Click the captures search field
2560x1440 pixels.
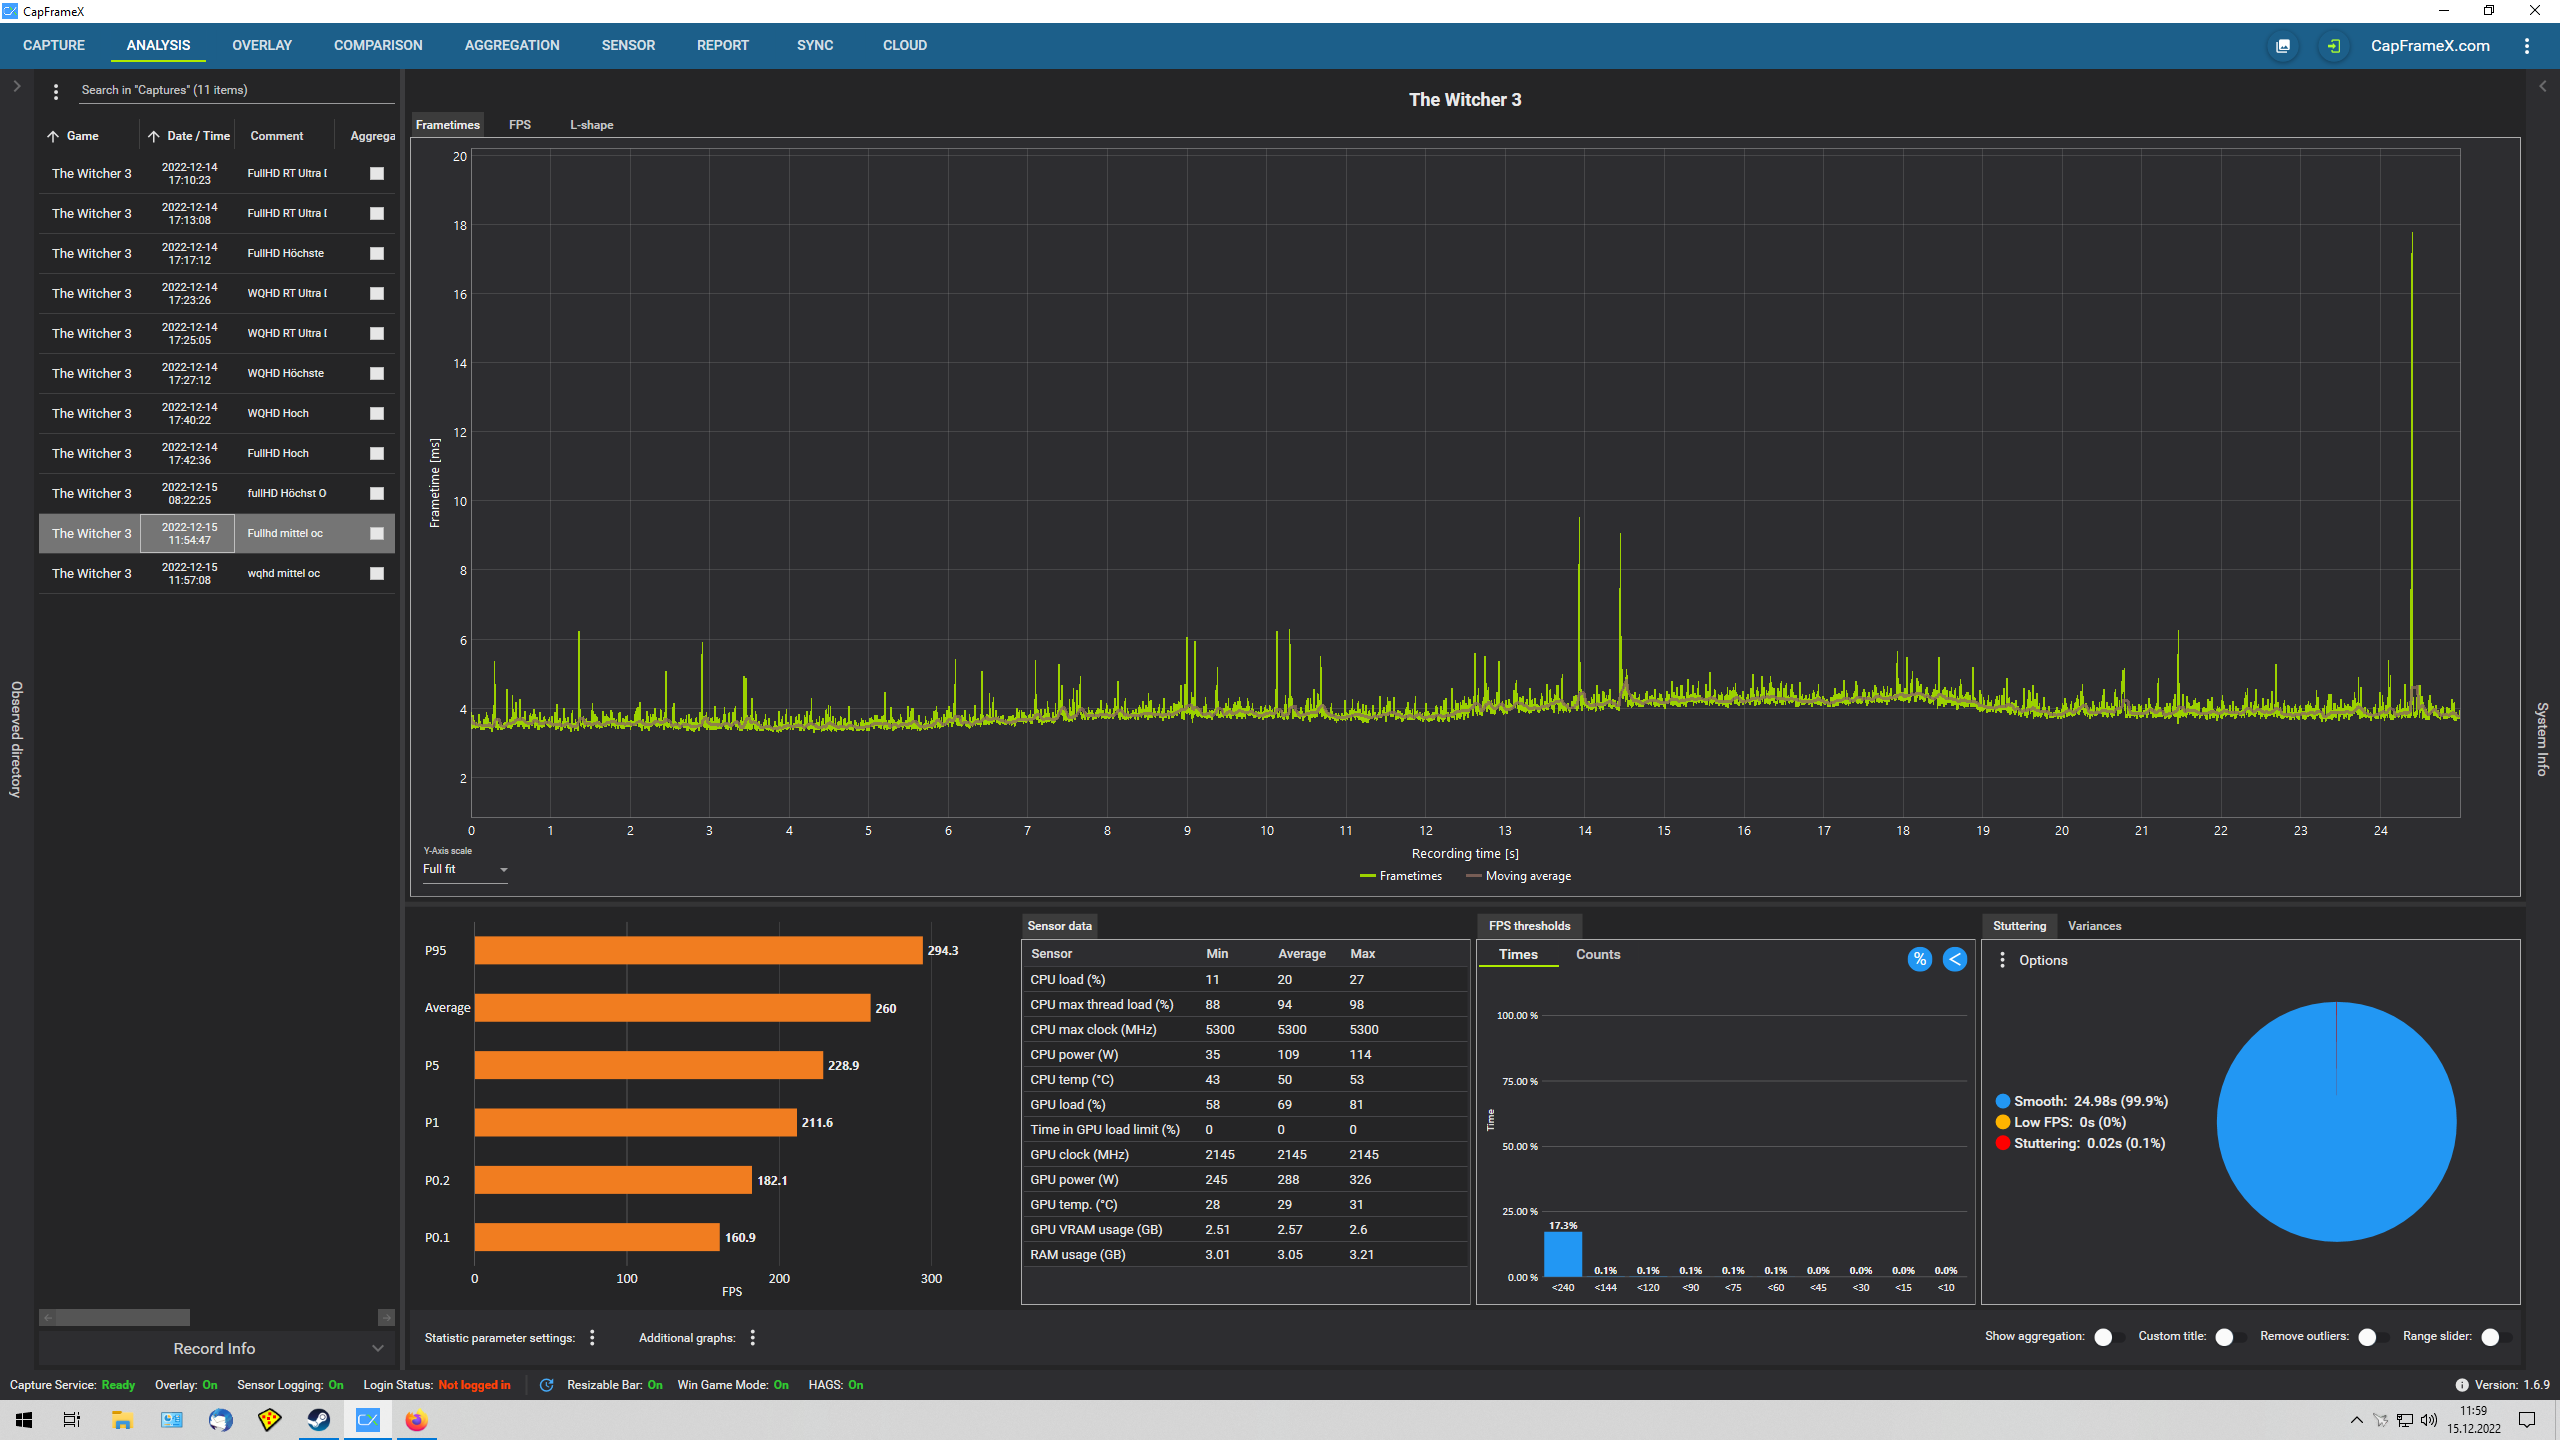click(235, 90)
